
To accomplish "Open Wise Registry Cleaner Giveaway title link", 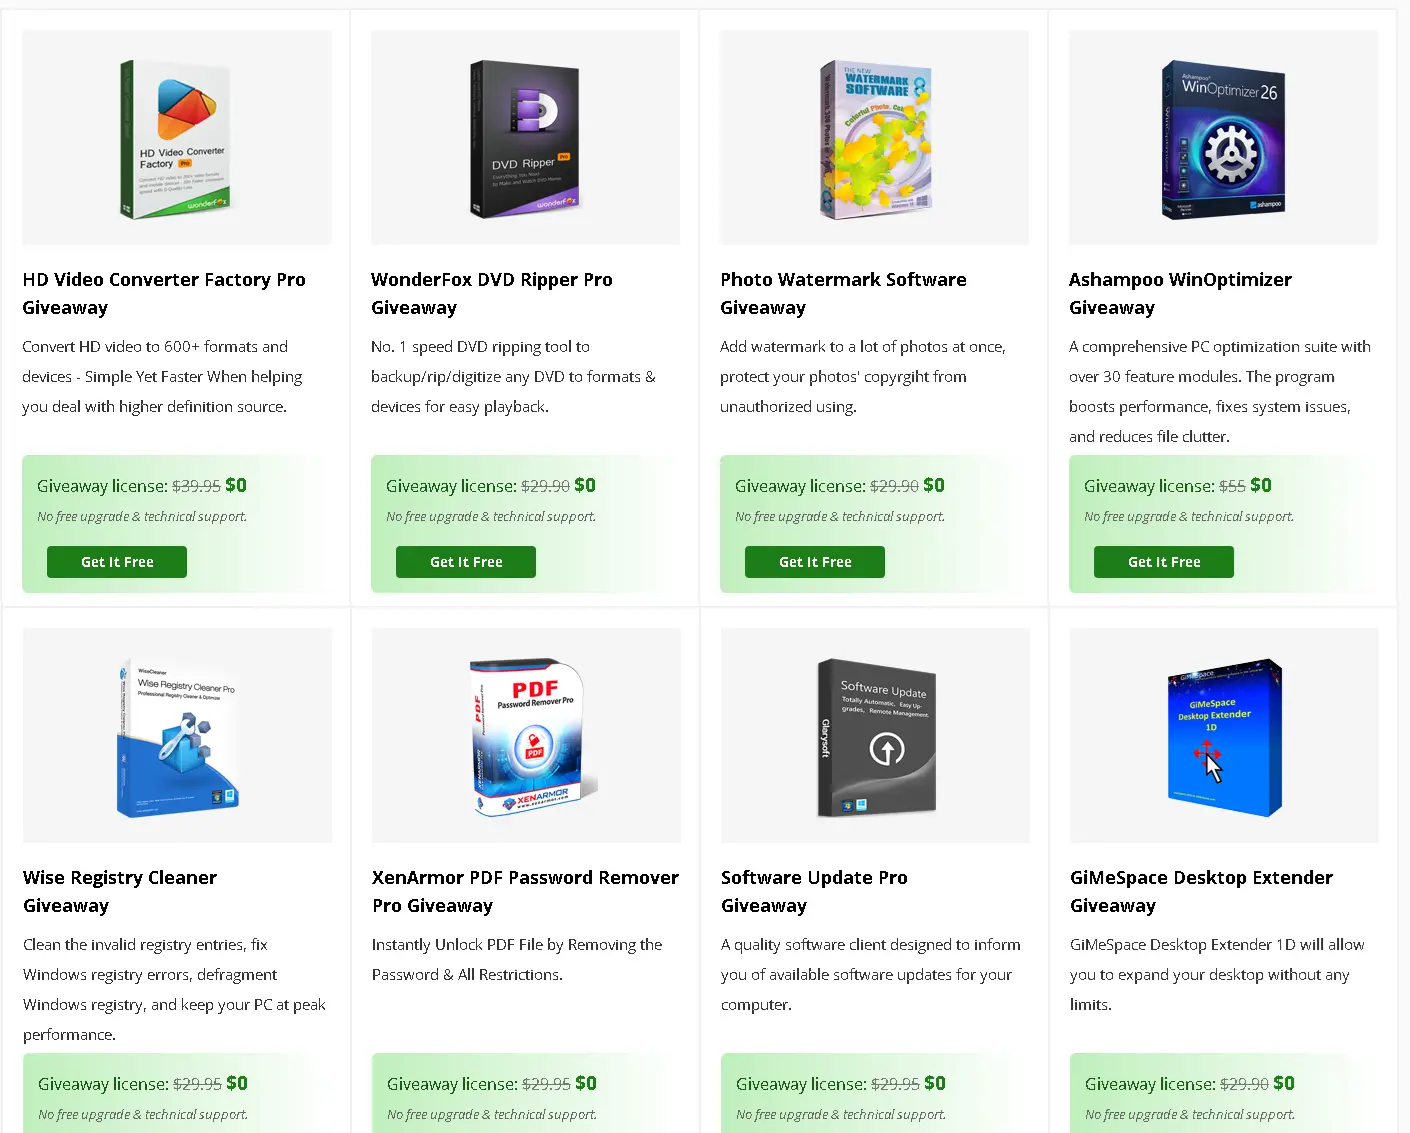I will [120, 892].
